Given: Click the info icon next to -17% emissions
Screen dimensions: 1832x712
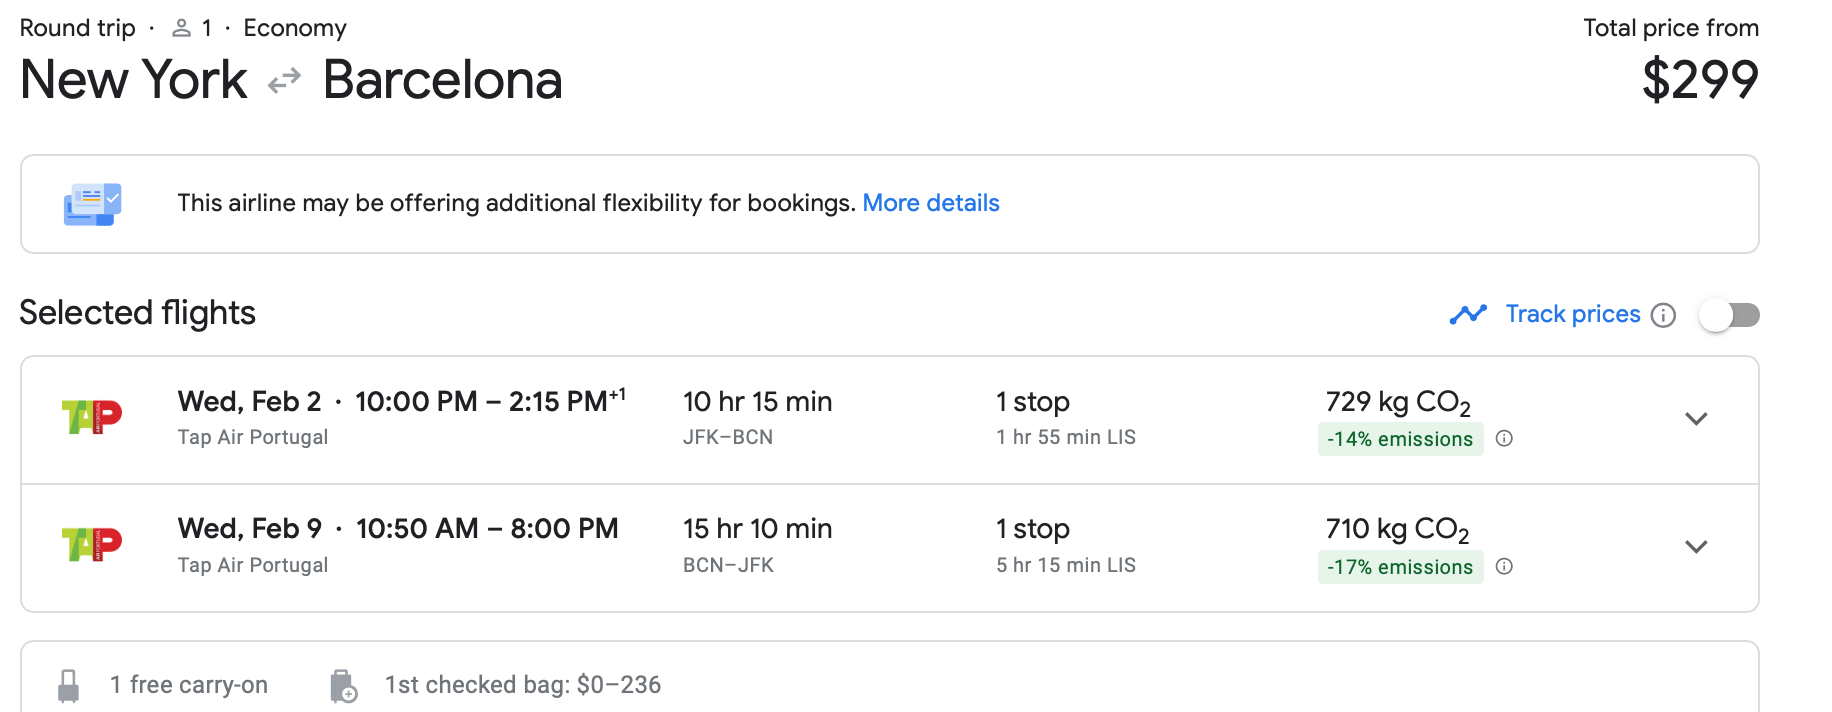Looking at the screenshot, I should (1504, 567).
